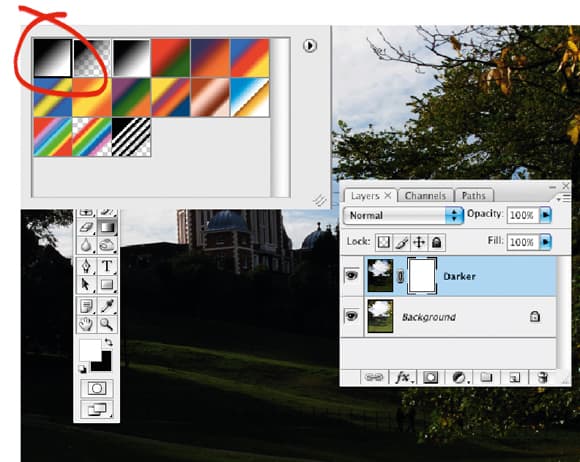The width and height of the screenshot is (580, 462).
Task: Select the Darker layer by its name
Action: point(459,276)
